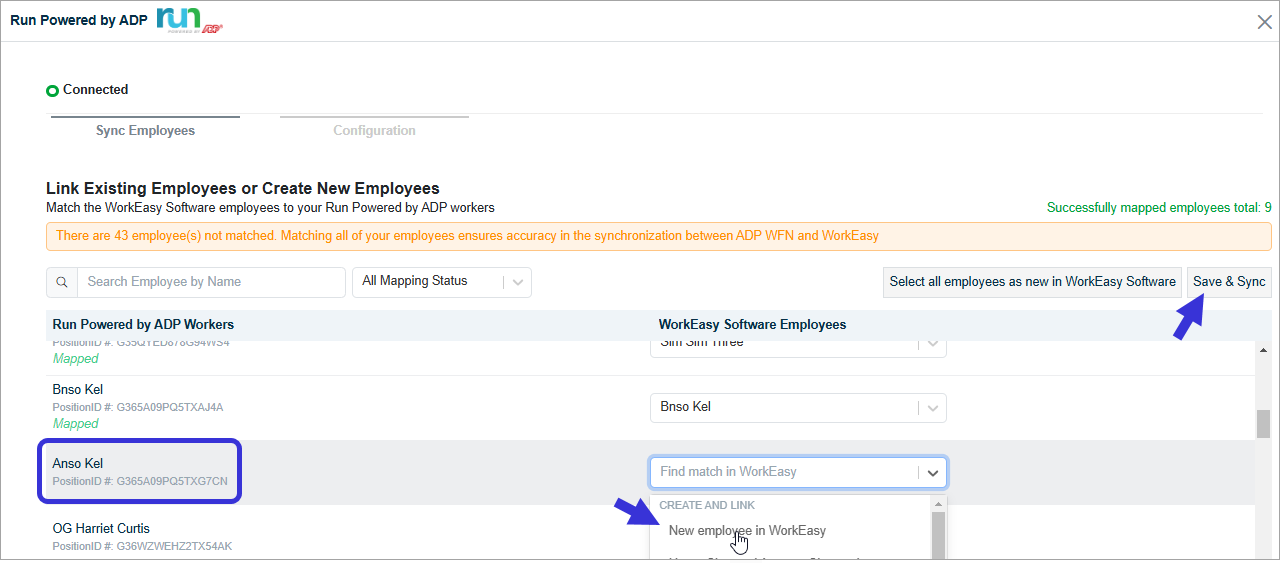Click the unmatched employees warning banner
1280x563 pixels.
pyautogui.click(x=659, y=237)
